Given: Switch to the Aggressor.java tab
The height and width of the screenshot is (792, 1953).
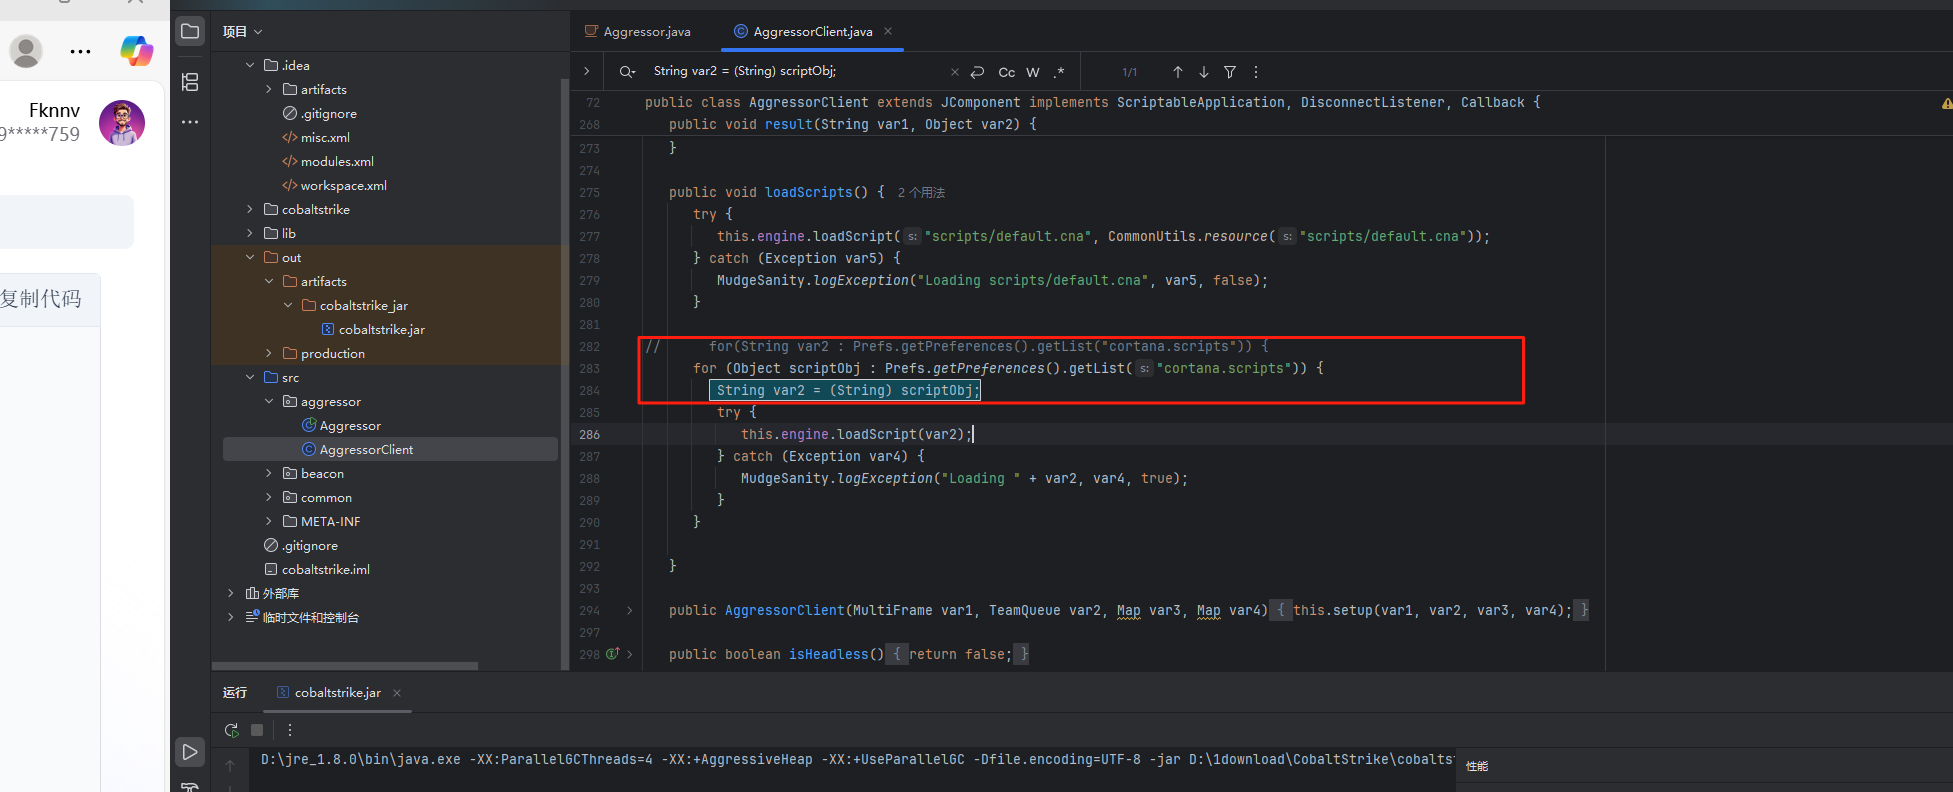Looking at the screenshot, I should pos(638,32).
